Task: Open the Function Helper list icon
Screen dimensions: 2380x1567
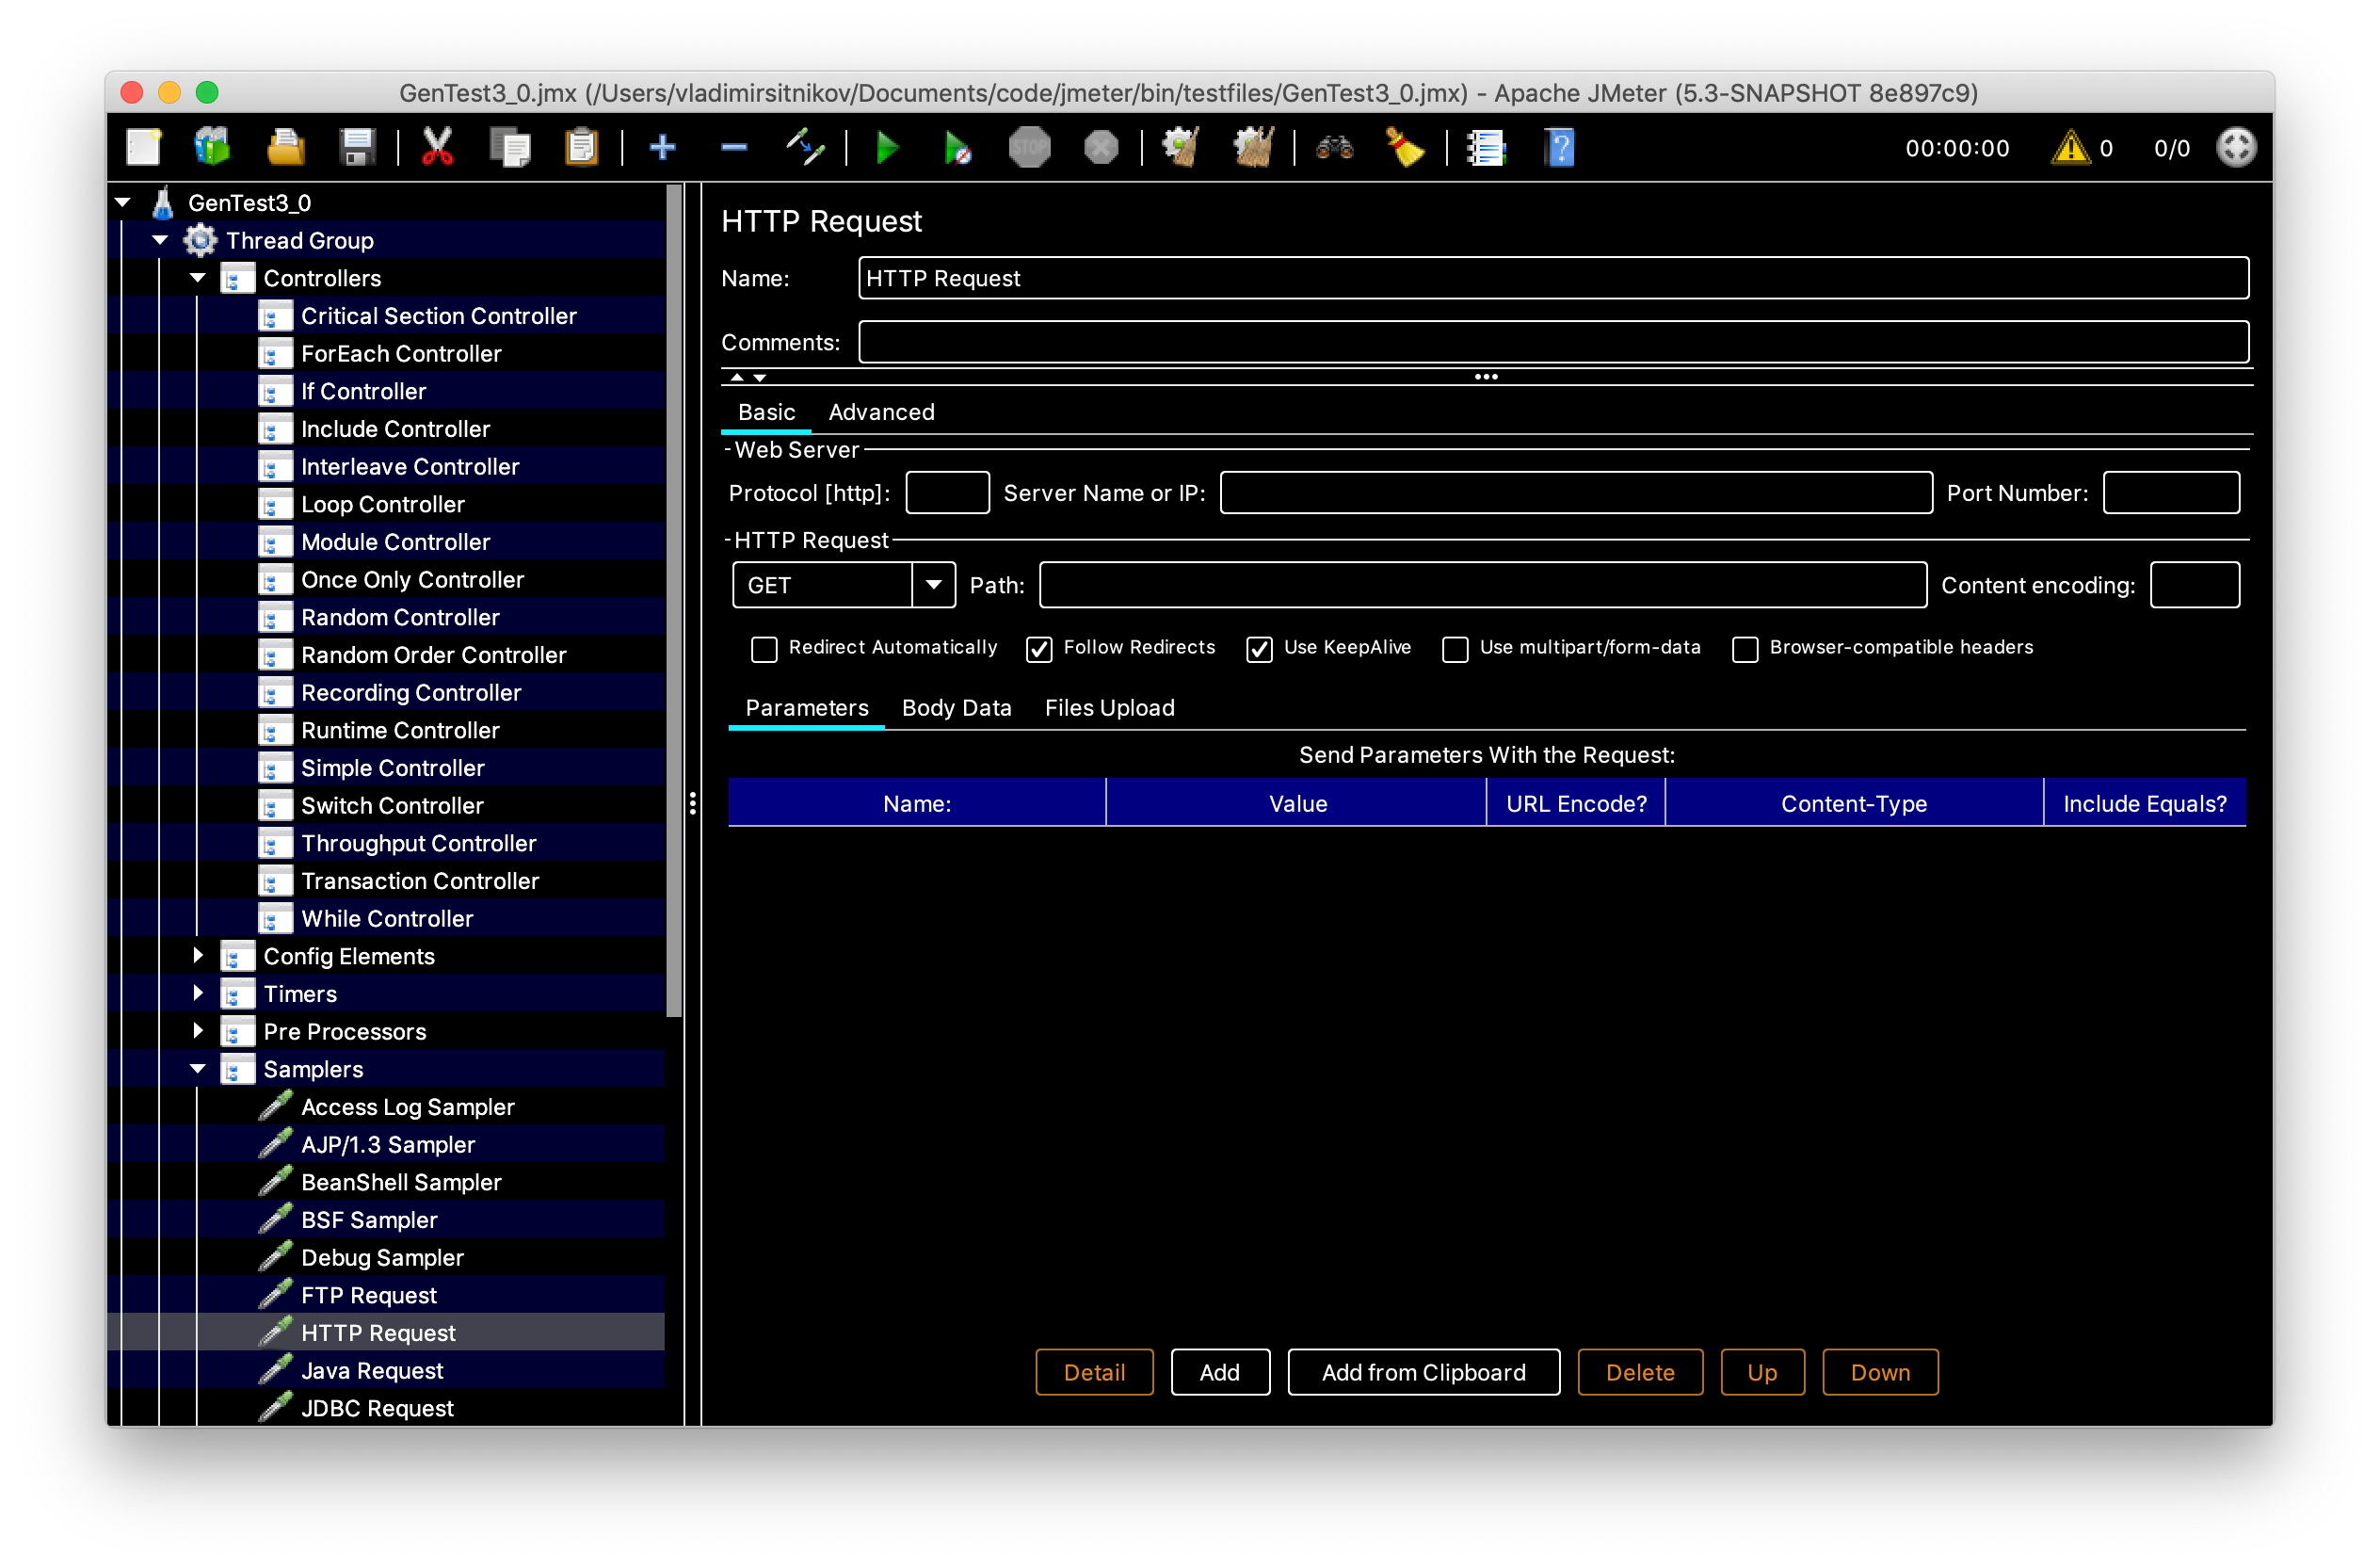Action: click(x=1486, y=148)
